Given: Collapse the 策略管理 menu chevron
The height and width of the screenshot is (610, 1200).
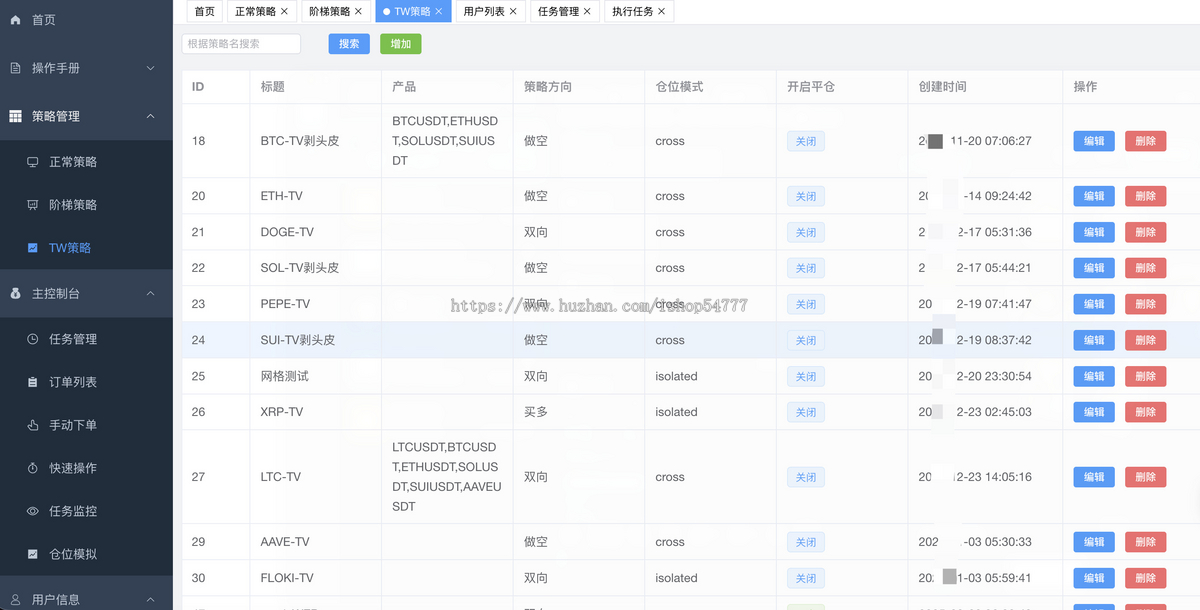Looking at the screenshot, I should tap(151, 116).
